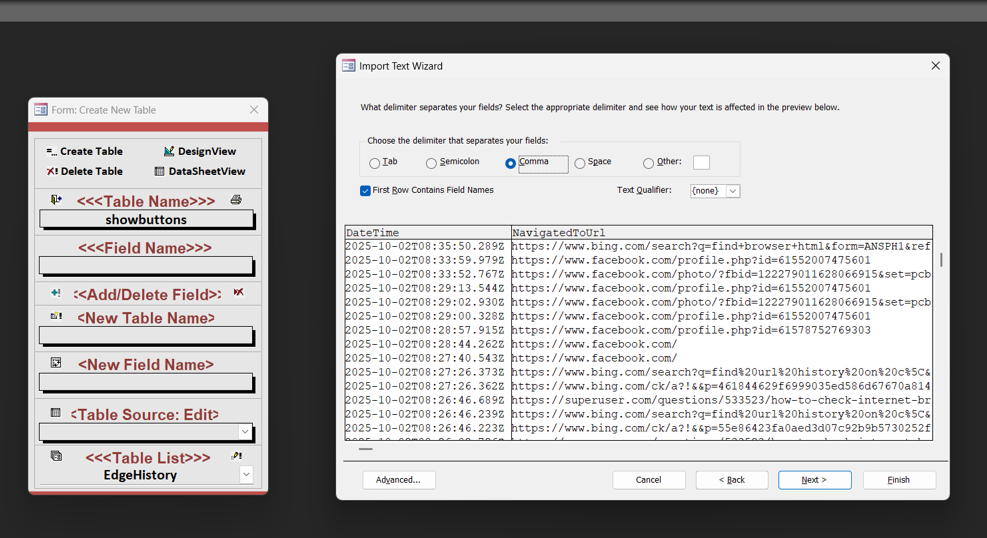
Task: Click the <<<Field Name>>> heading label
Action: click(145, 248)
